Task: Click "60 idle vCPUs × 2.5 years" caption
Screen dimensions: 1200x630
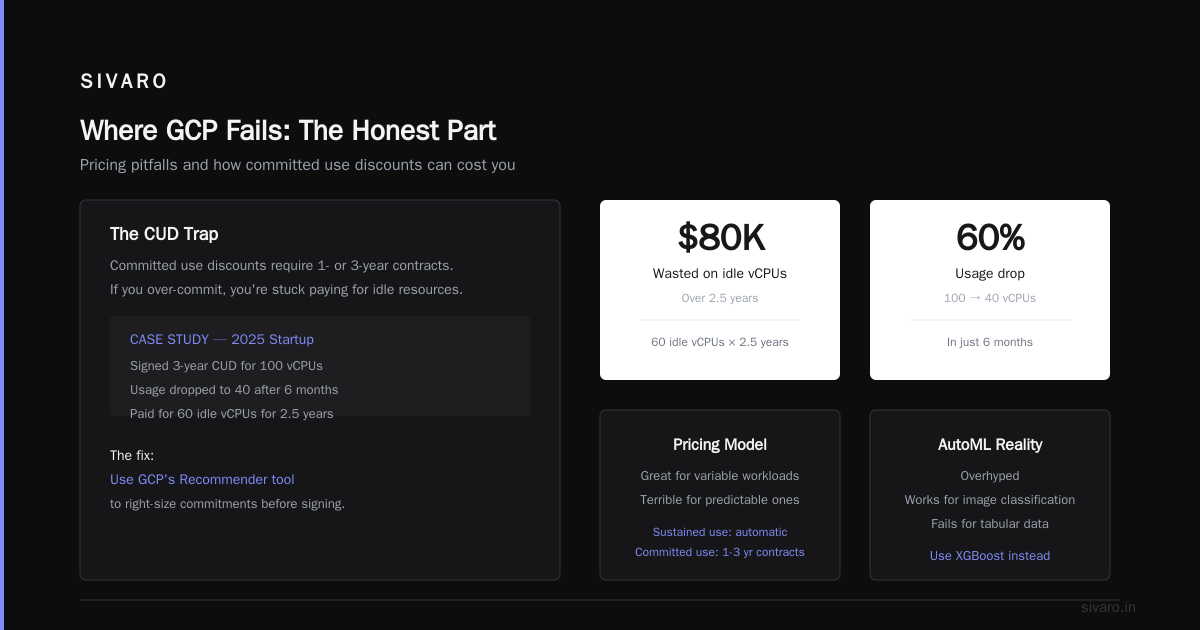Action: pyautogui.click(x=720, y=342)
